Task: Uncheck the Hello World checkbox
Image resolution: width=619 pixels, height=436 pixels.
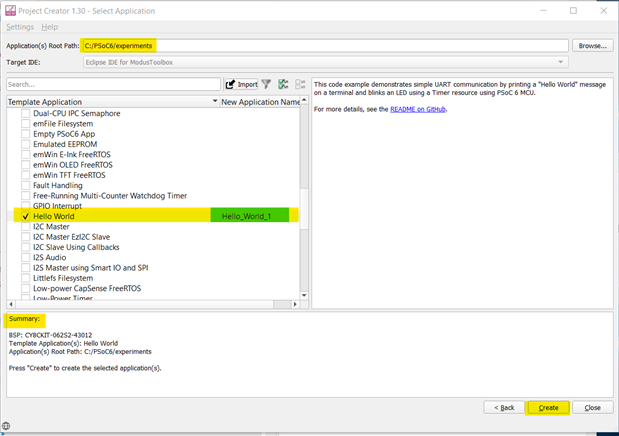Action: pyautogui.click(x=26, y=216)
